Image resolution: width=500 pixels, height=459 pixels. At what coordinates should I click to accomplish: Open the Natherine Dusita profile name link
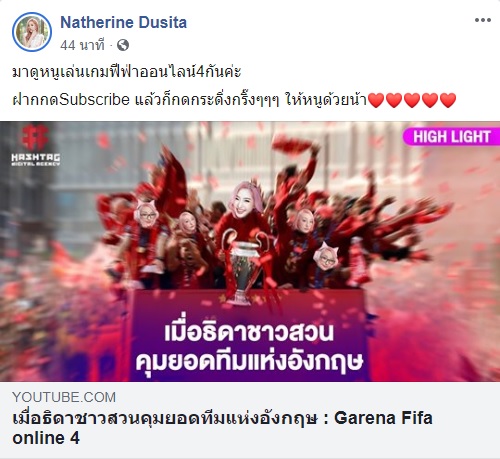(123, 23)
